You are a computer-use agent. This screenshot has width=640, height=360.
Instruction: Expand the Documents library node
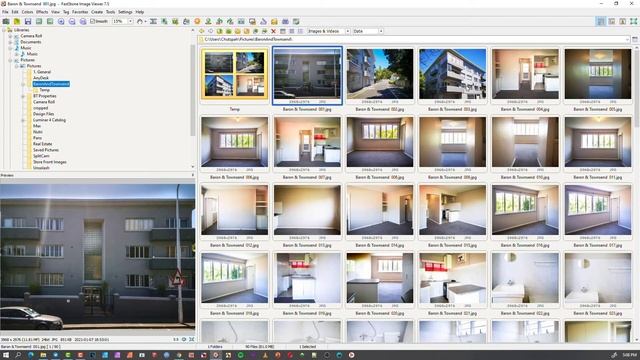click(x=10, y=42)
